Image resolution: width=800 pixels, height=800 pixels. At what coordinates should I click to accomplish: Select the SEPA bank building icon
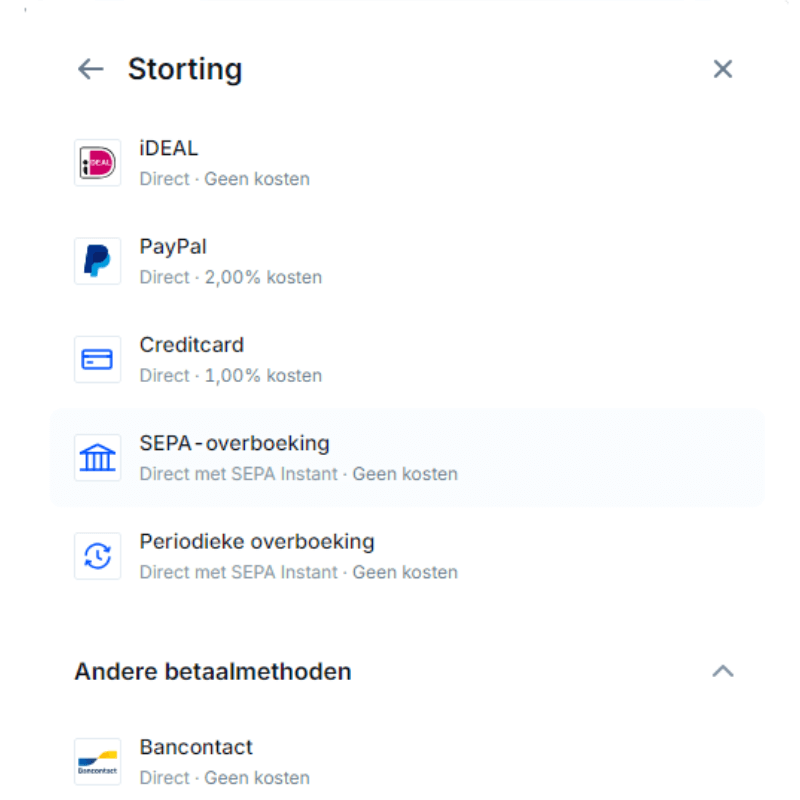coord(97,457)
